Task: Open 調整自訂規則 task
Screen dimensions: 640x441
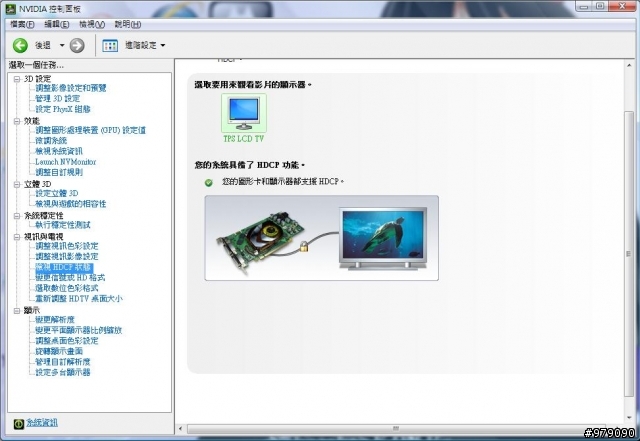Action: (59, 172)
